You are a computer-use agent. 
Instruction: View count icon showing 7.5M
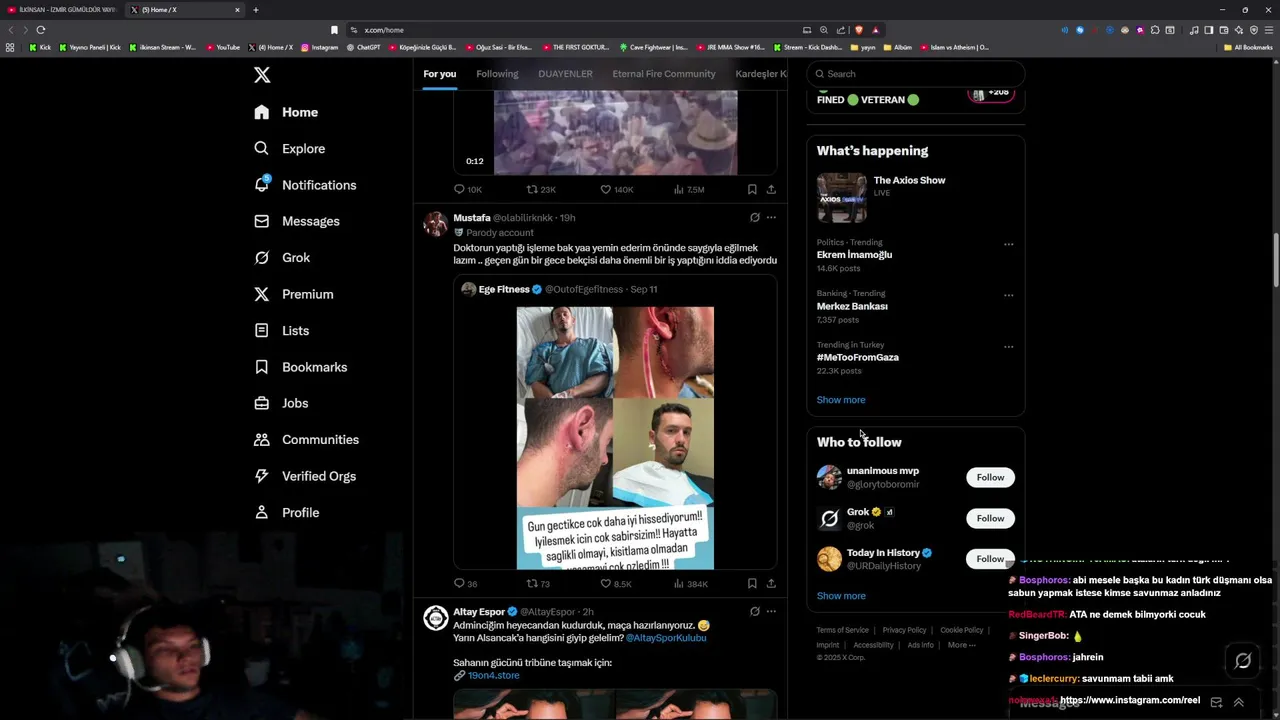(x=679, y=189)
